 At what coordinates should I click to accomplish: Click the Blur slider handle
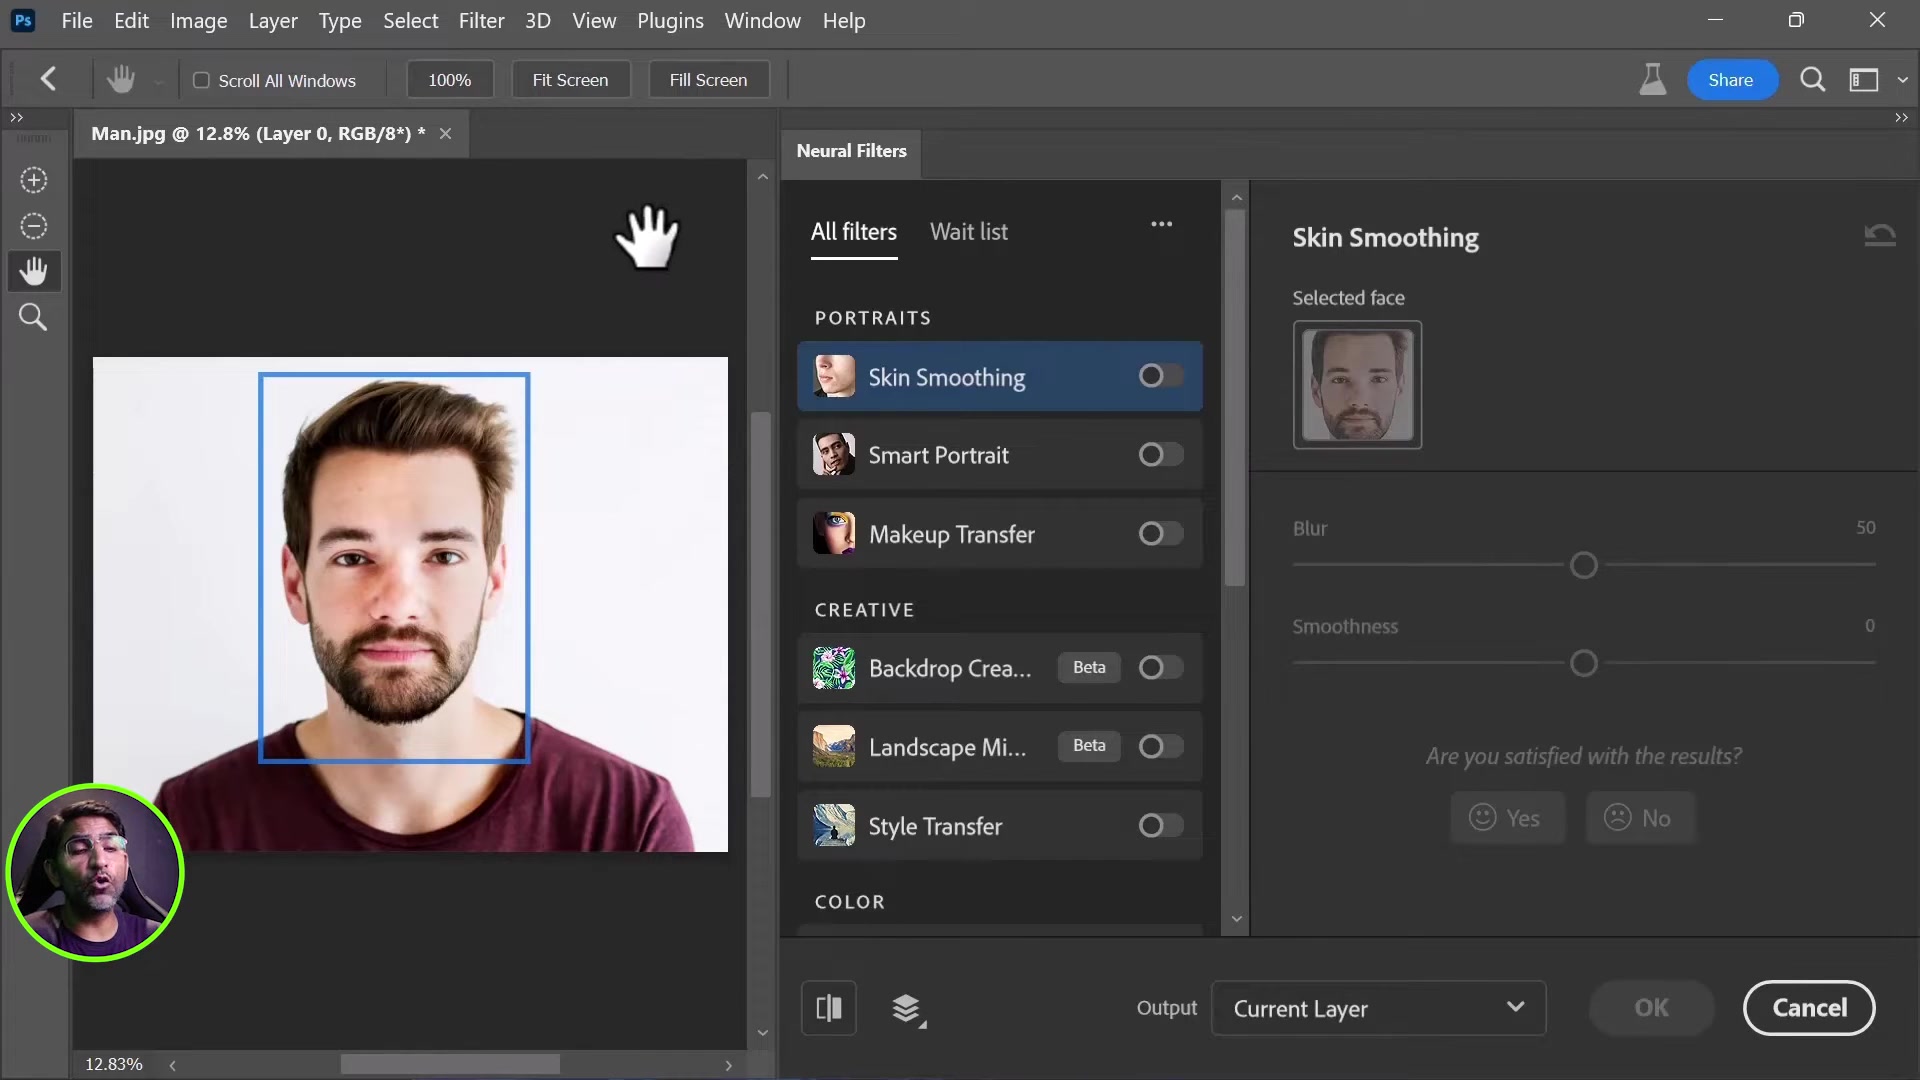pos(1584,566)
